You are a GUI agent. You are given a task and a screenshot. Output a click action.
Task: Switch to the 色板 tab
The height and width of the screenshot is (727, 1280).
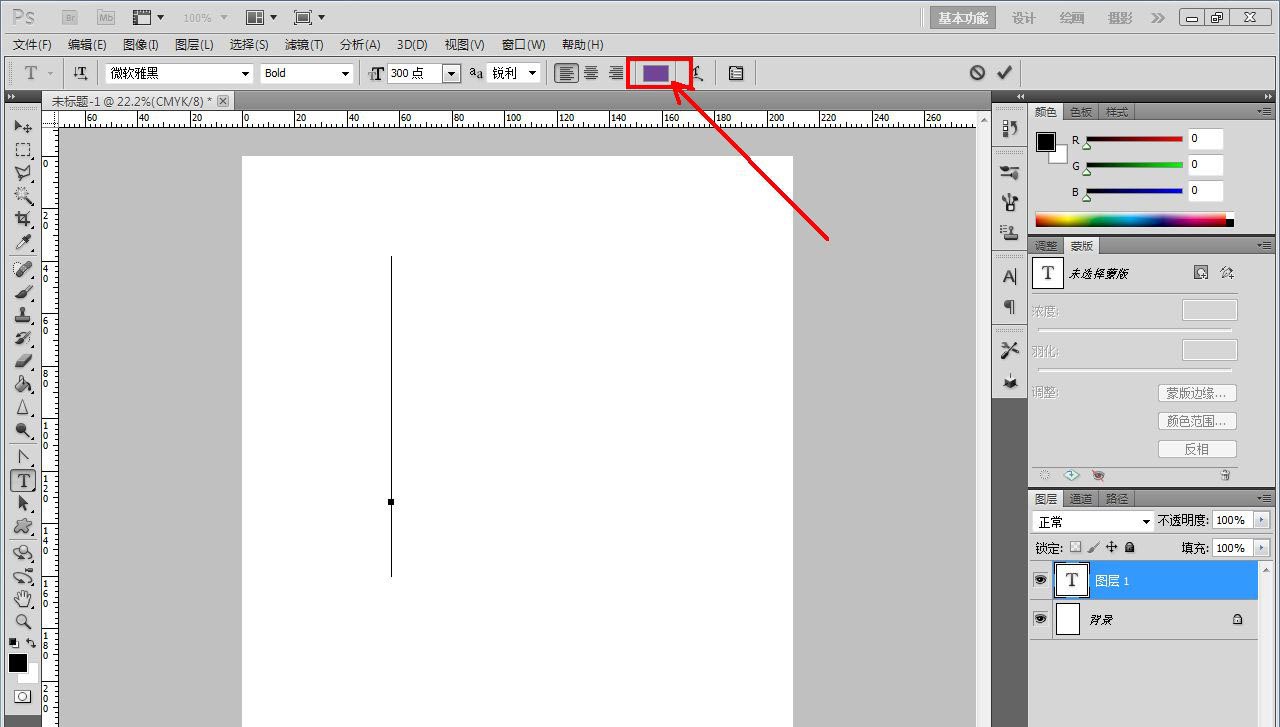1081,112
